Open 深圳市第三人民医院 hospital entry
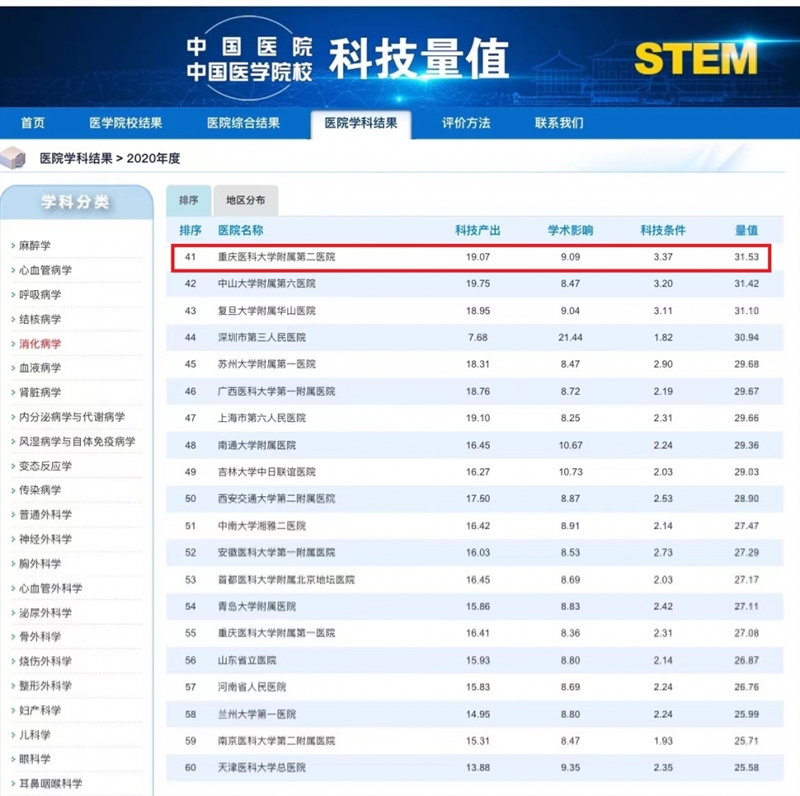Image resolution: width=800 pixels, height=796 pixels. click(x=262, y=338)
